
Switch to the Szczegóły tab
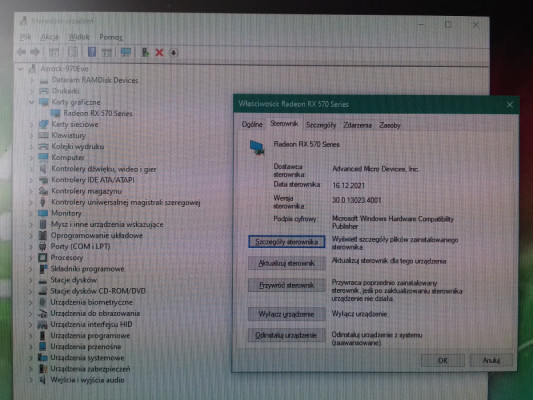pyautogui.click(x=321, y=125)
